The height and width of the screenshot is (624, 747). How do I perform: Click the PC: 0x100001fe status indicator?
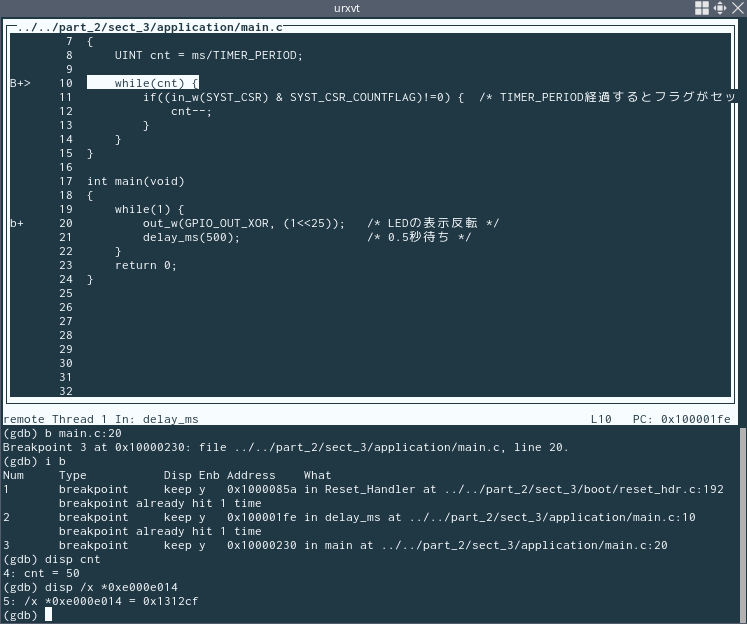click(x=681, y=419)
